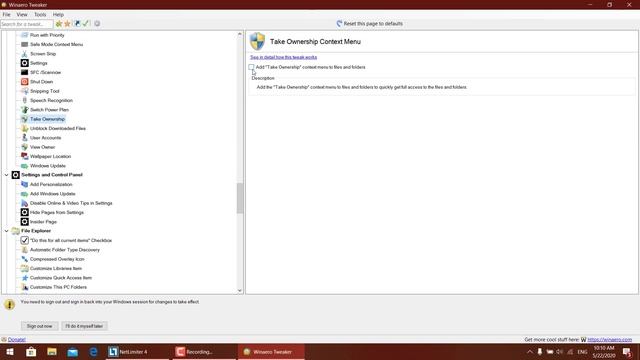The height and width of the screenshot is (360, 640).
Task: Select the Wallpaper Location icon
Action: 24,156
